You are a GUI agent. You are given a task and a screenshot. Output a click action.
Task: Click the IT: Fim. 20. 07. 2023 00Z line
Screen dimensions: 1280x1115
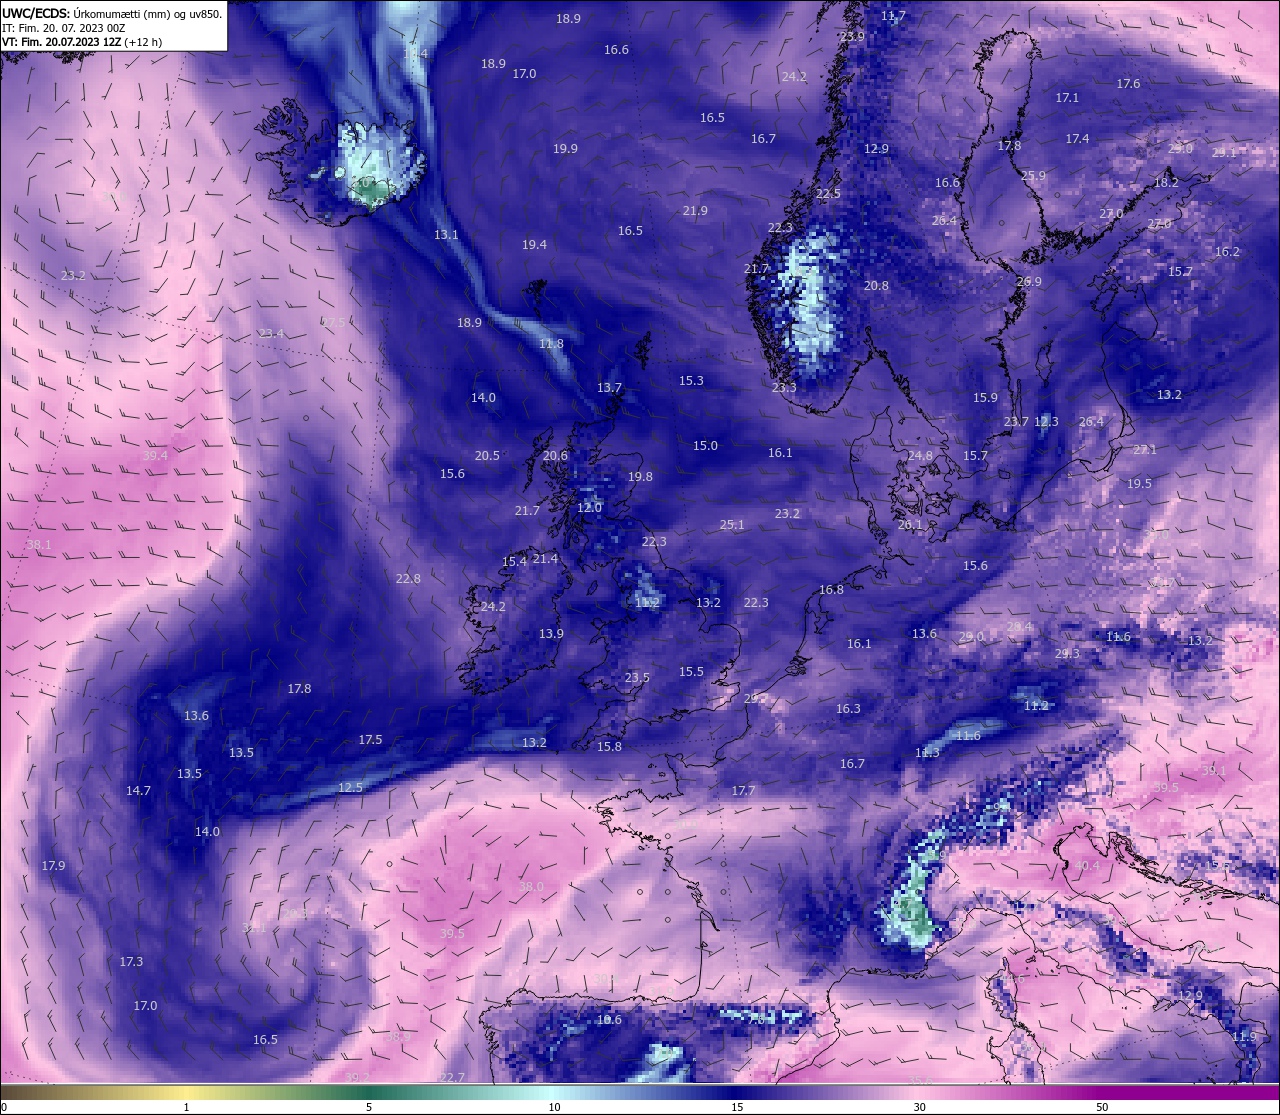coord(64,28)
